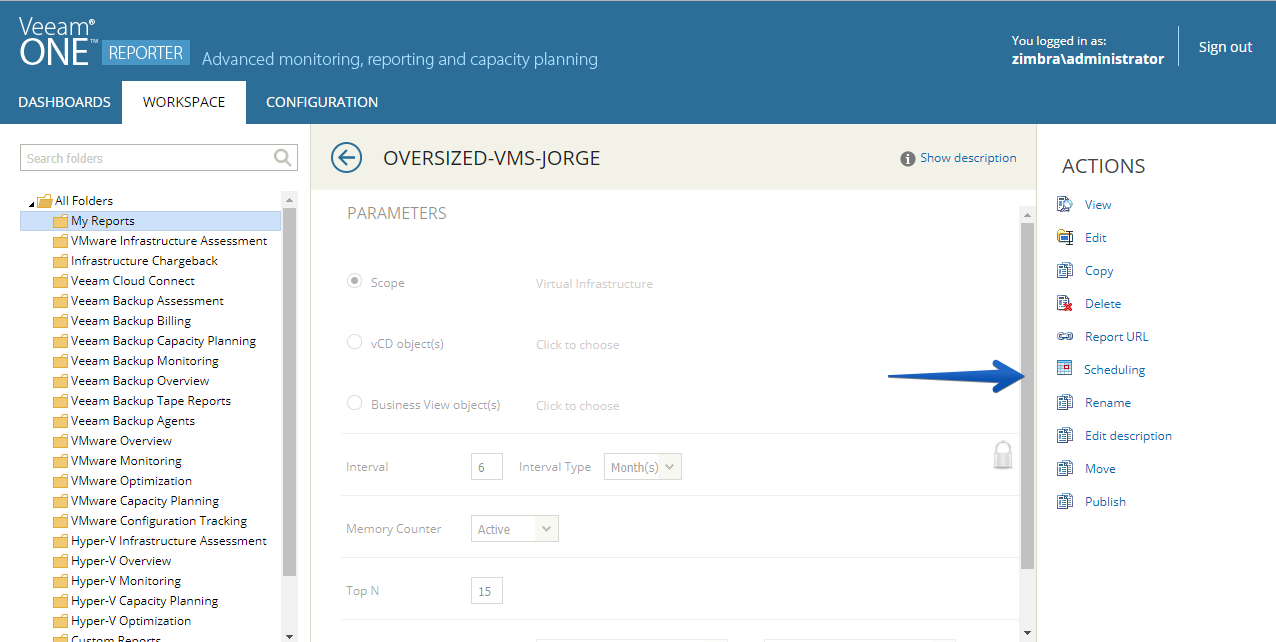Select Veeam Backup Monitoring folder
1276x642 pixels.
pos(145,361)
